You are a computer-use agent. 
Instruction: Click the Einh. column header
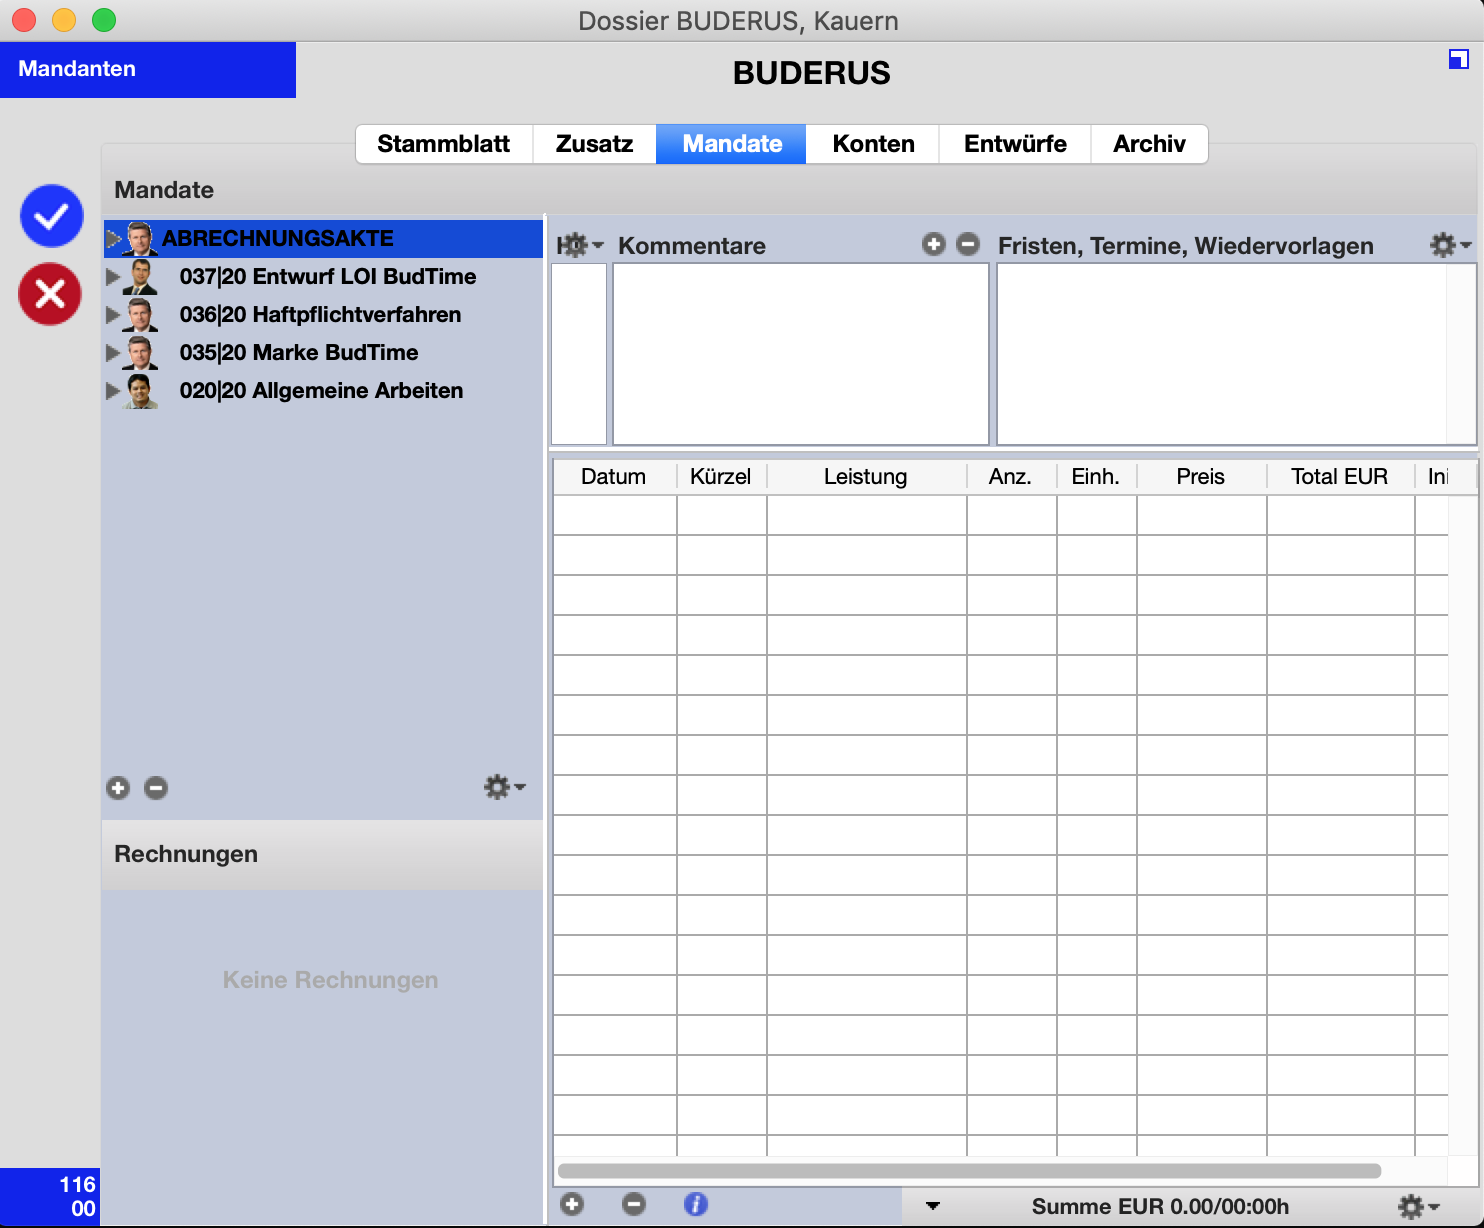pyautogui.click(x=1096, y=477)
